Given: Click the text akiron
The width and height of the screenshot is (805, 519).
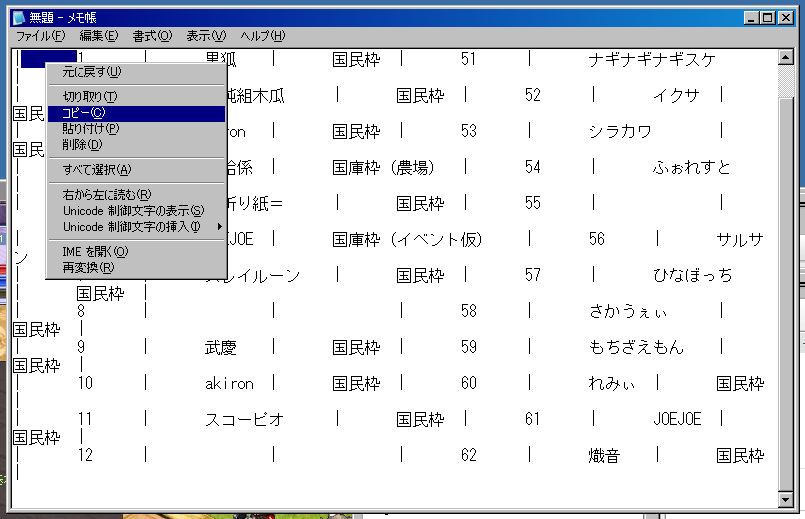Looking at the screenshot, I should pyautogui.click(x=229, y=383).
